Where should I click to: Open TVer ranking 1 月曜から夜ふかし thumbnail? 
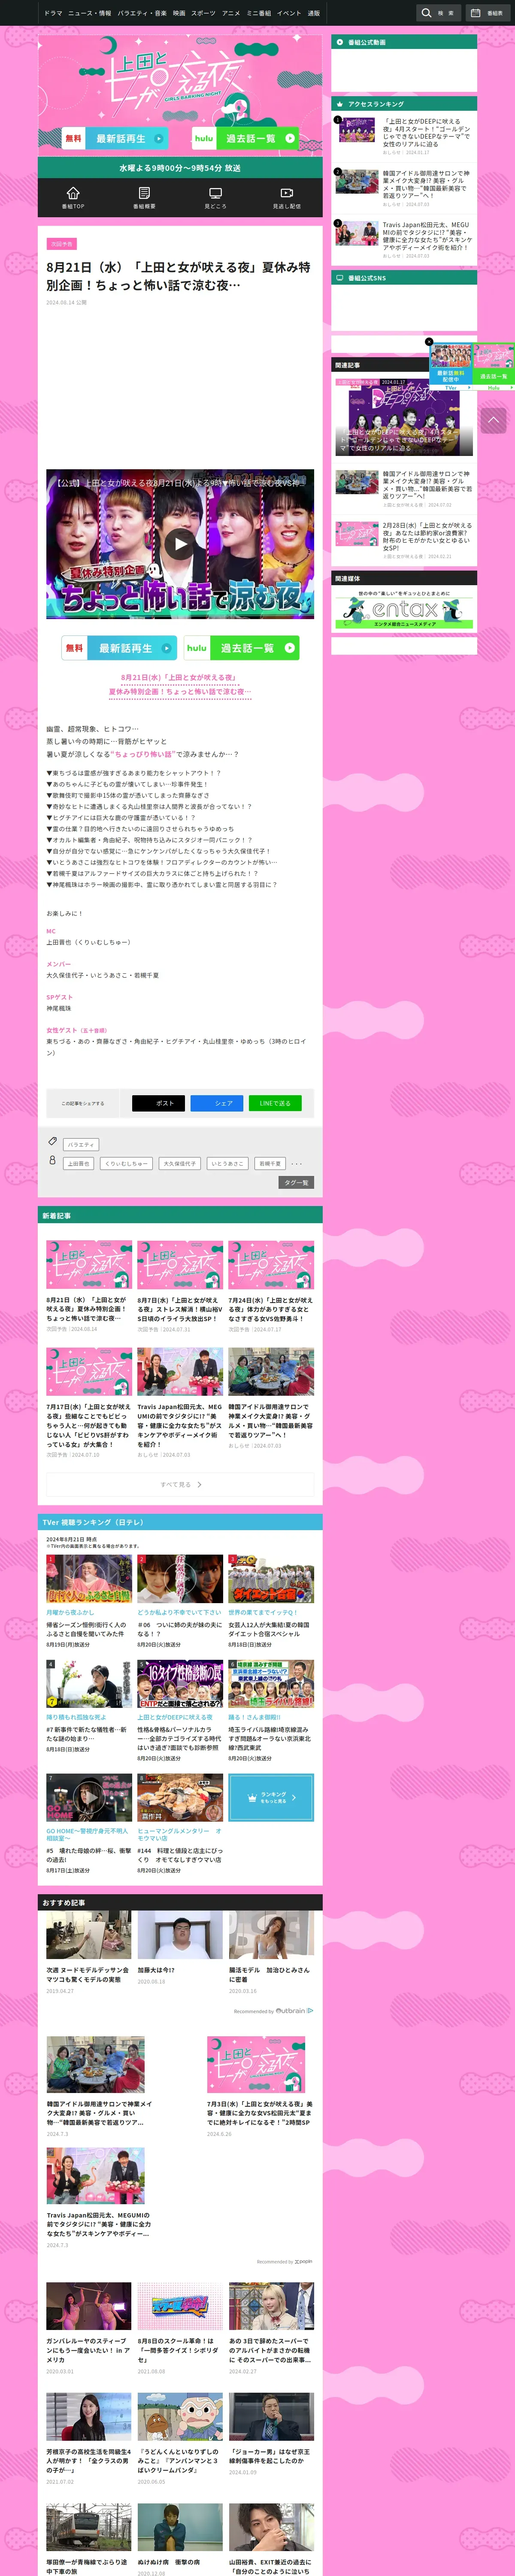click(x=89, y=1579)
